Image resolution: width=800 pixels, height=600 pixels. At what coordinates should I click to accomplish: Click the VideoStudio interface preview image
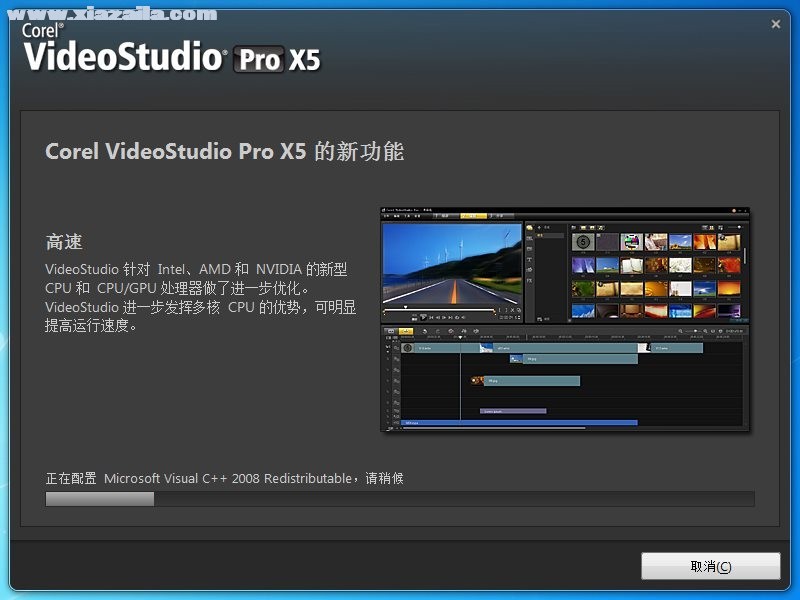coord(565,319)
